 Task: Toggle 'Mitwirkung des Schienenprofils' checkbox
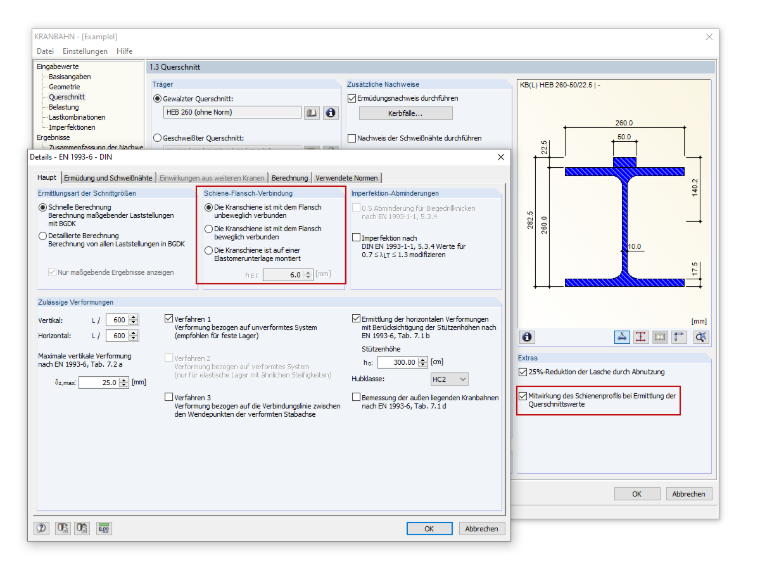522,396
